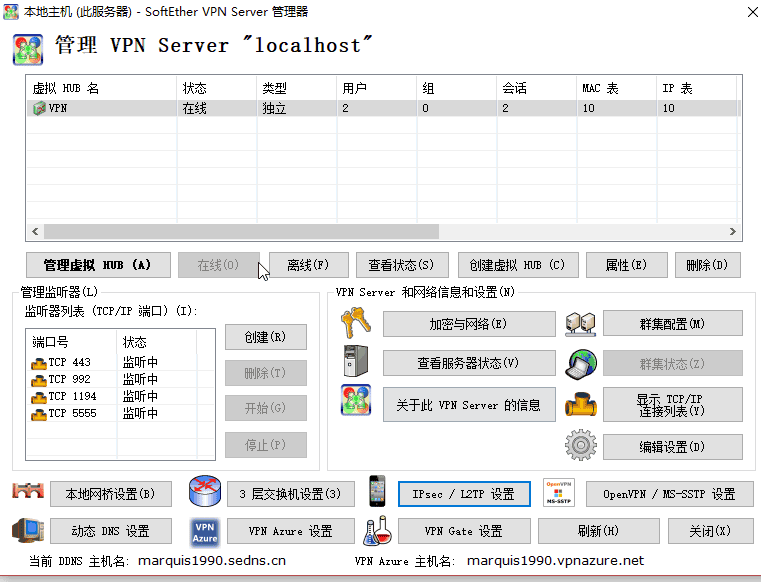Open 3 层交换机设置(3)
This screenshot has height=582, width=761.
tap(291, 494)
